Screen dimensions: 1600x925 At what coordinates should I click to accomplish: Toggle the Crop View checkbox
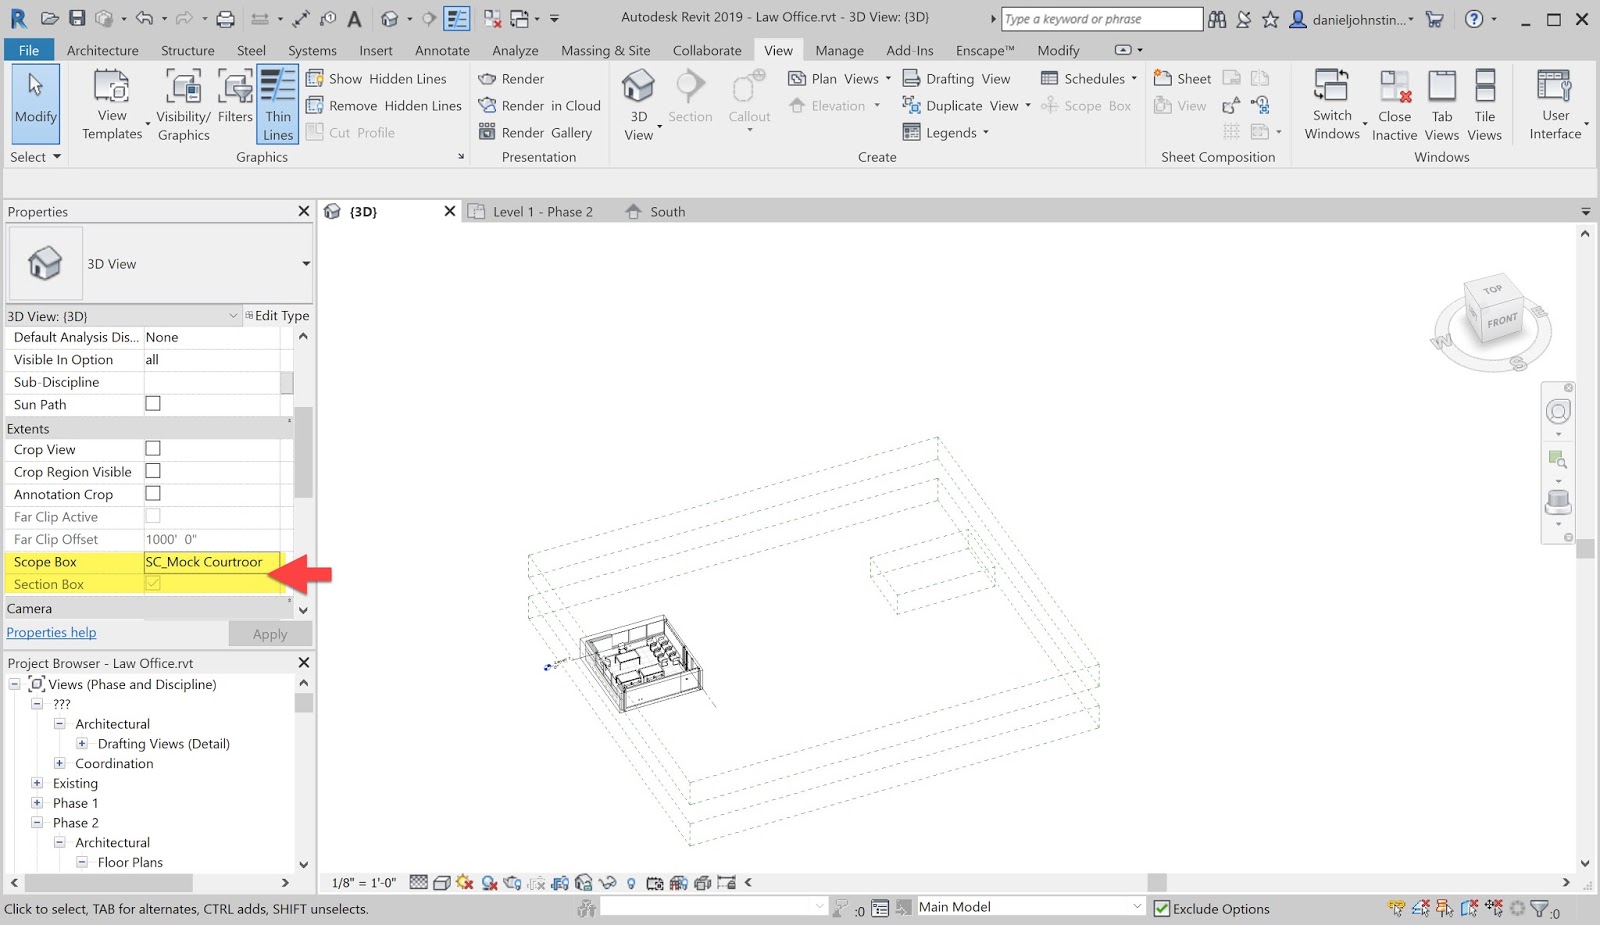point(153,449)
